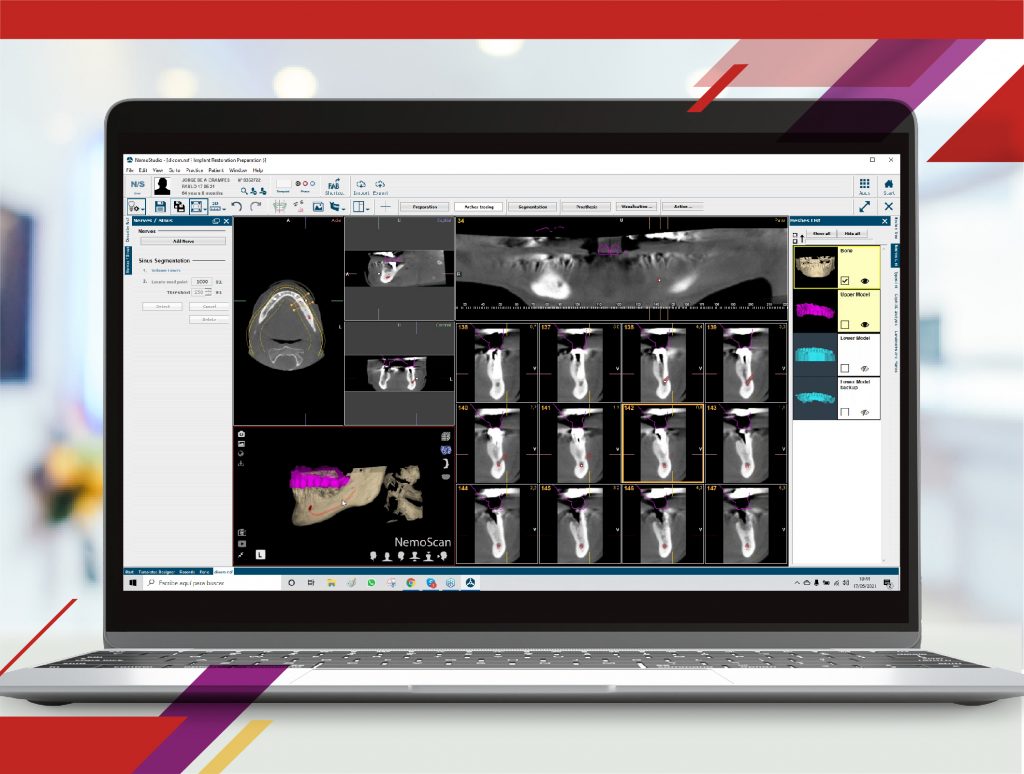Click the patient silhouette photo
This screenshot has height=774, width=1024.
[162, 187]
